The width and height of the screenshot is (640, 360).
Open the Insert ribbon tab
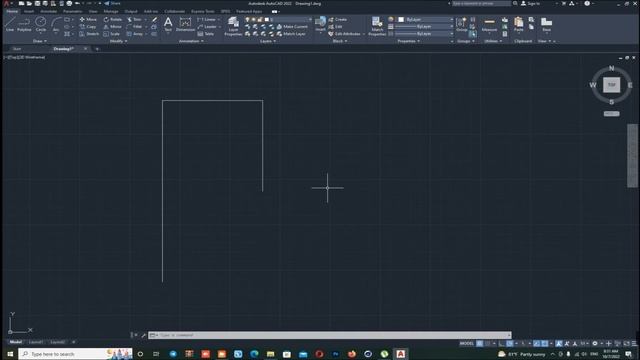[29, 11]
